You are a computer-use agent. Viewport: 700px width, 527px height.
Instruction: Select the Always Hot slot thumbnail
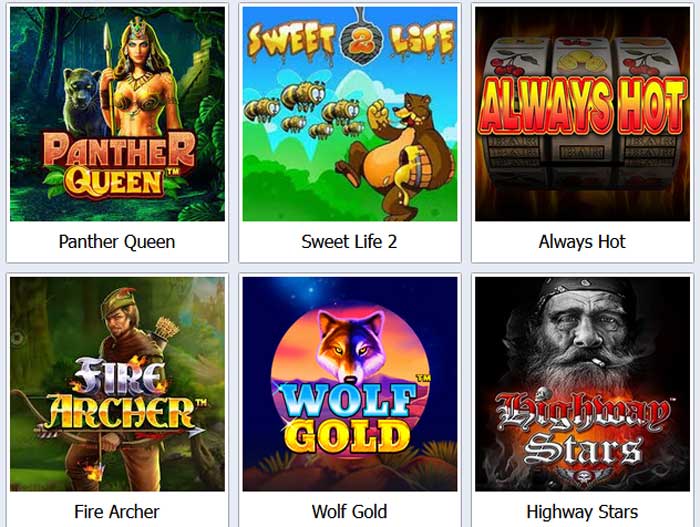pos(583,114)
